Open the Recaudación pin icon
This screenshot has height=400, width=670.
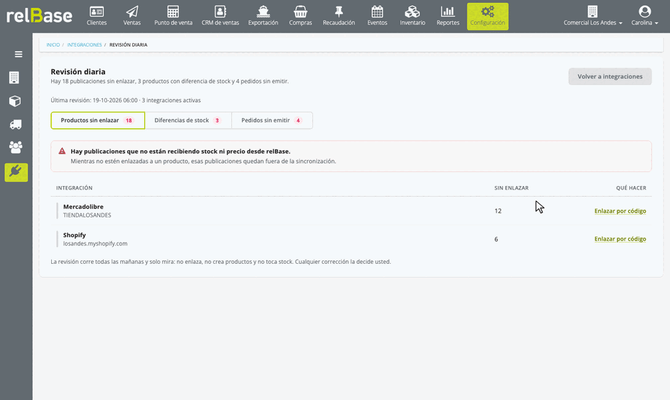(339, 12)
